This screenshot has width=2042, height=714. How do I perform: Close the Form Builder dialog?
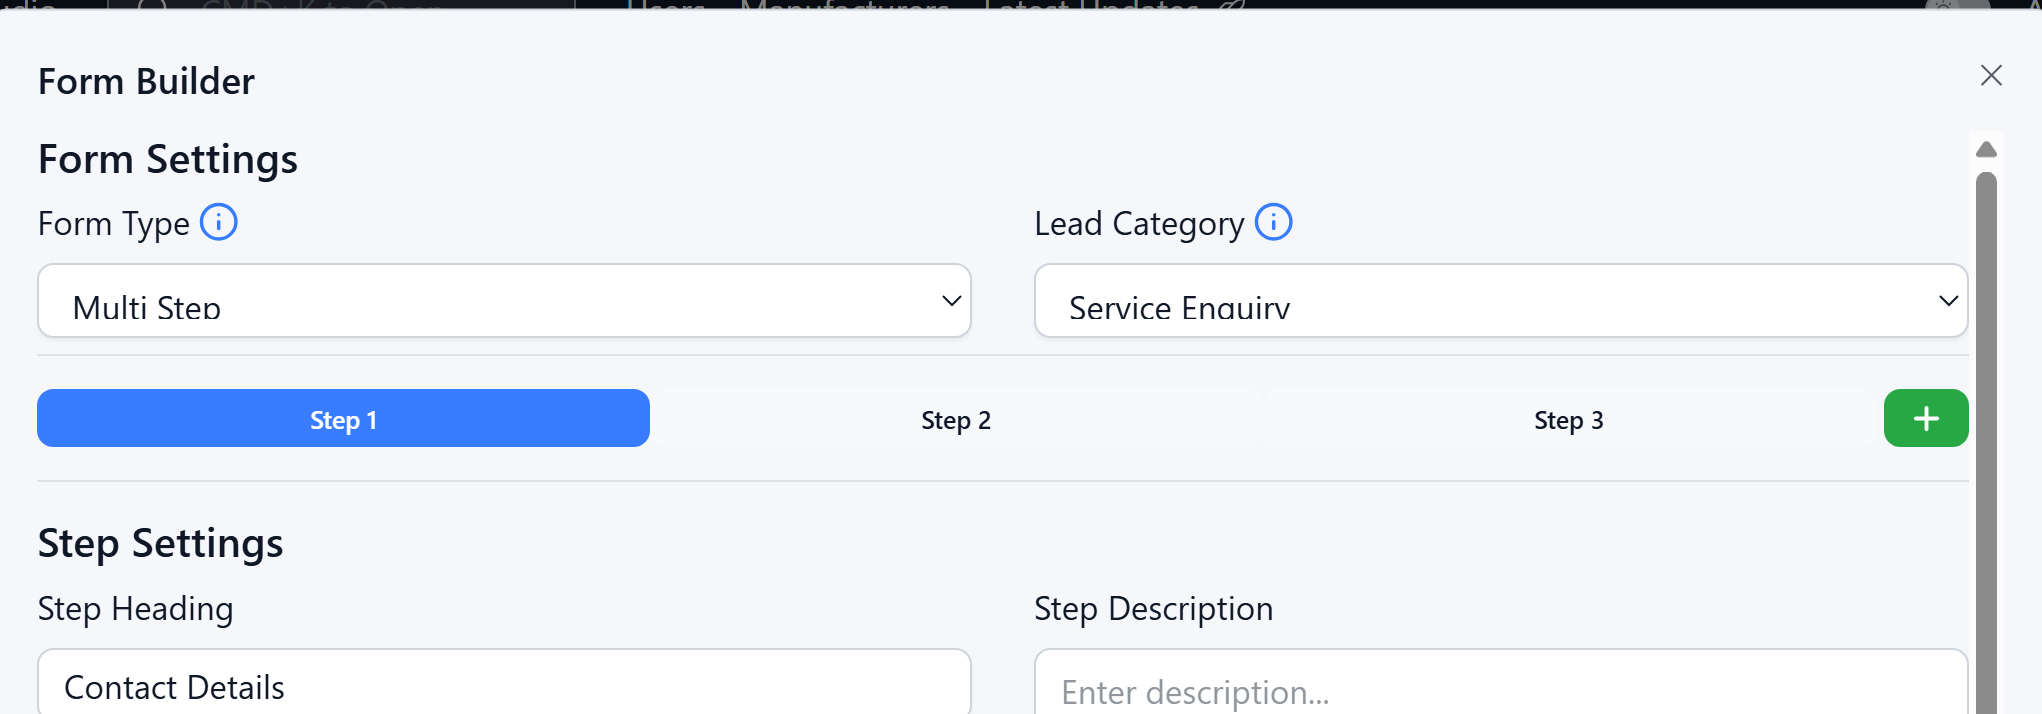(1990, 76)
